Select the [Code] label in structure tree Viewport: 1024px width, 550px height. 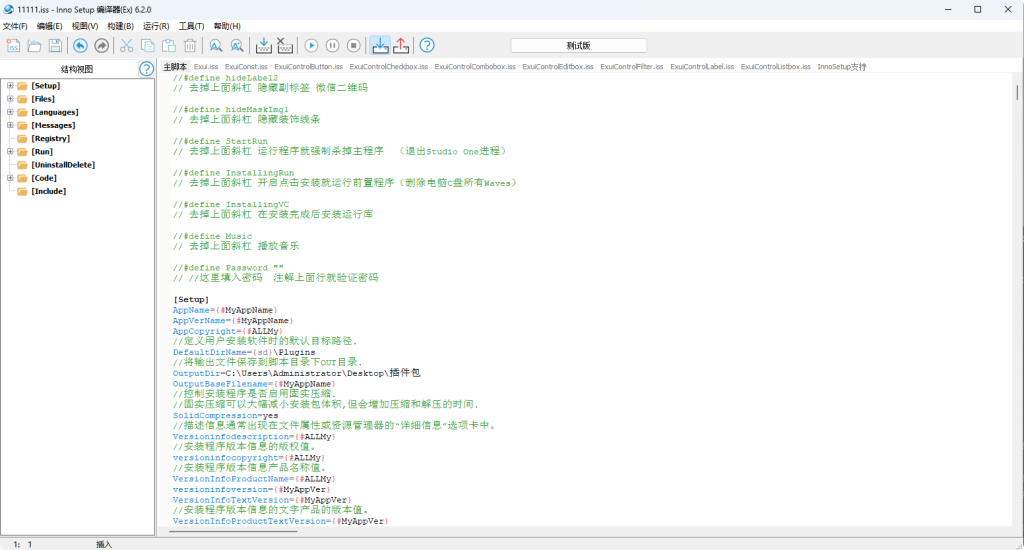44,178
